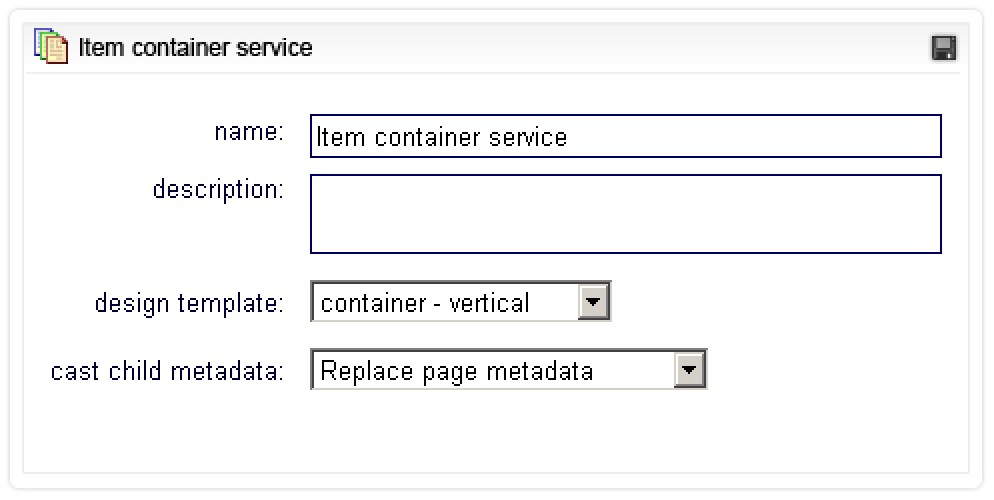The height and width of the screenshot is (500, 994).
Task: Click the "cast child metadata:" label
Action: click(167, 372)
